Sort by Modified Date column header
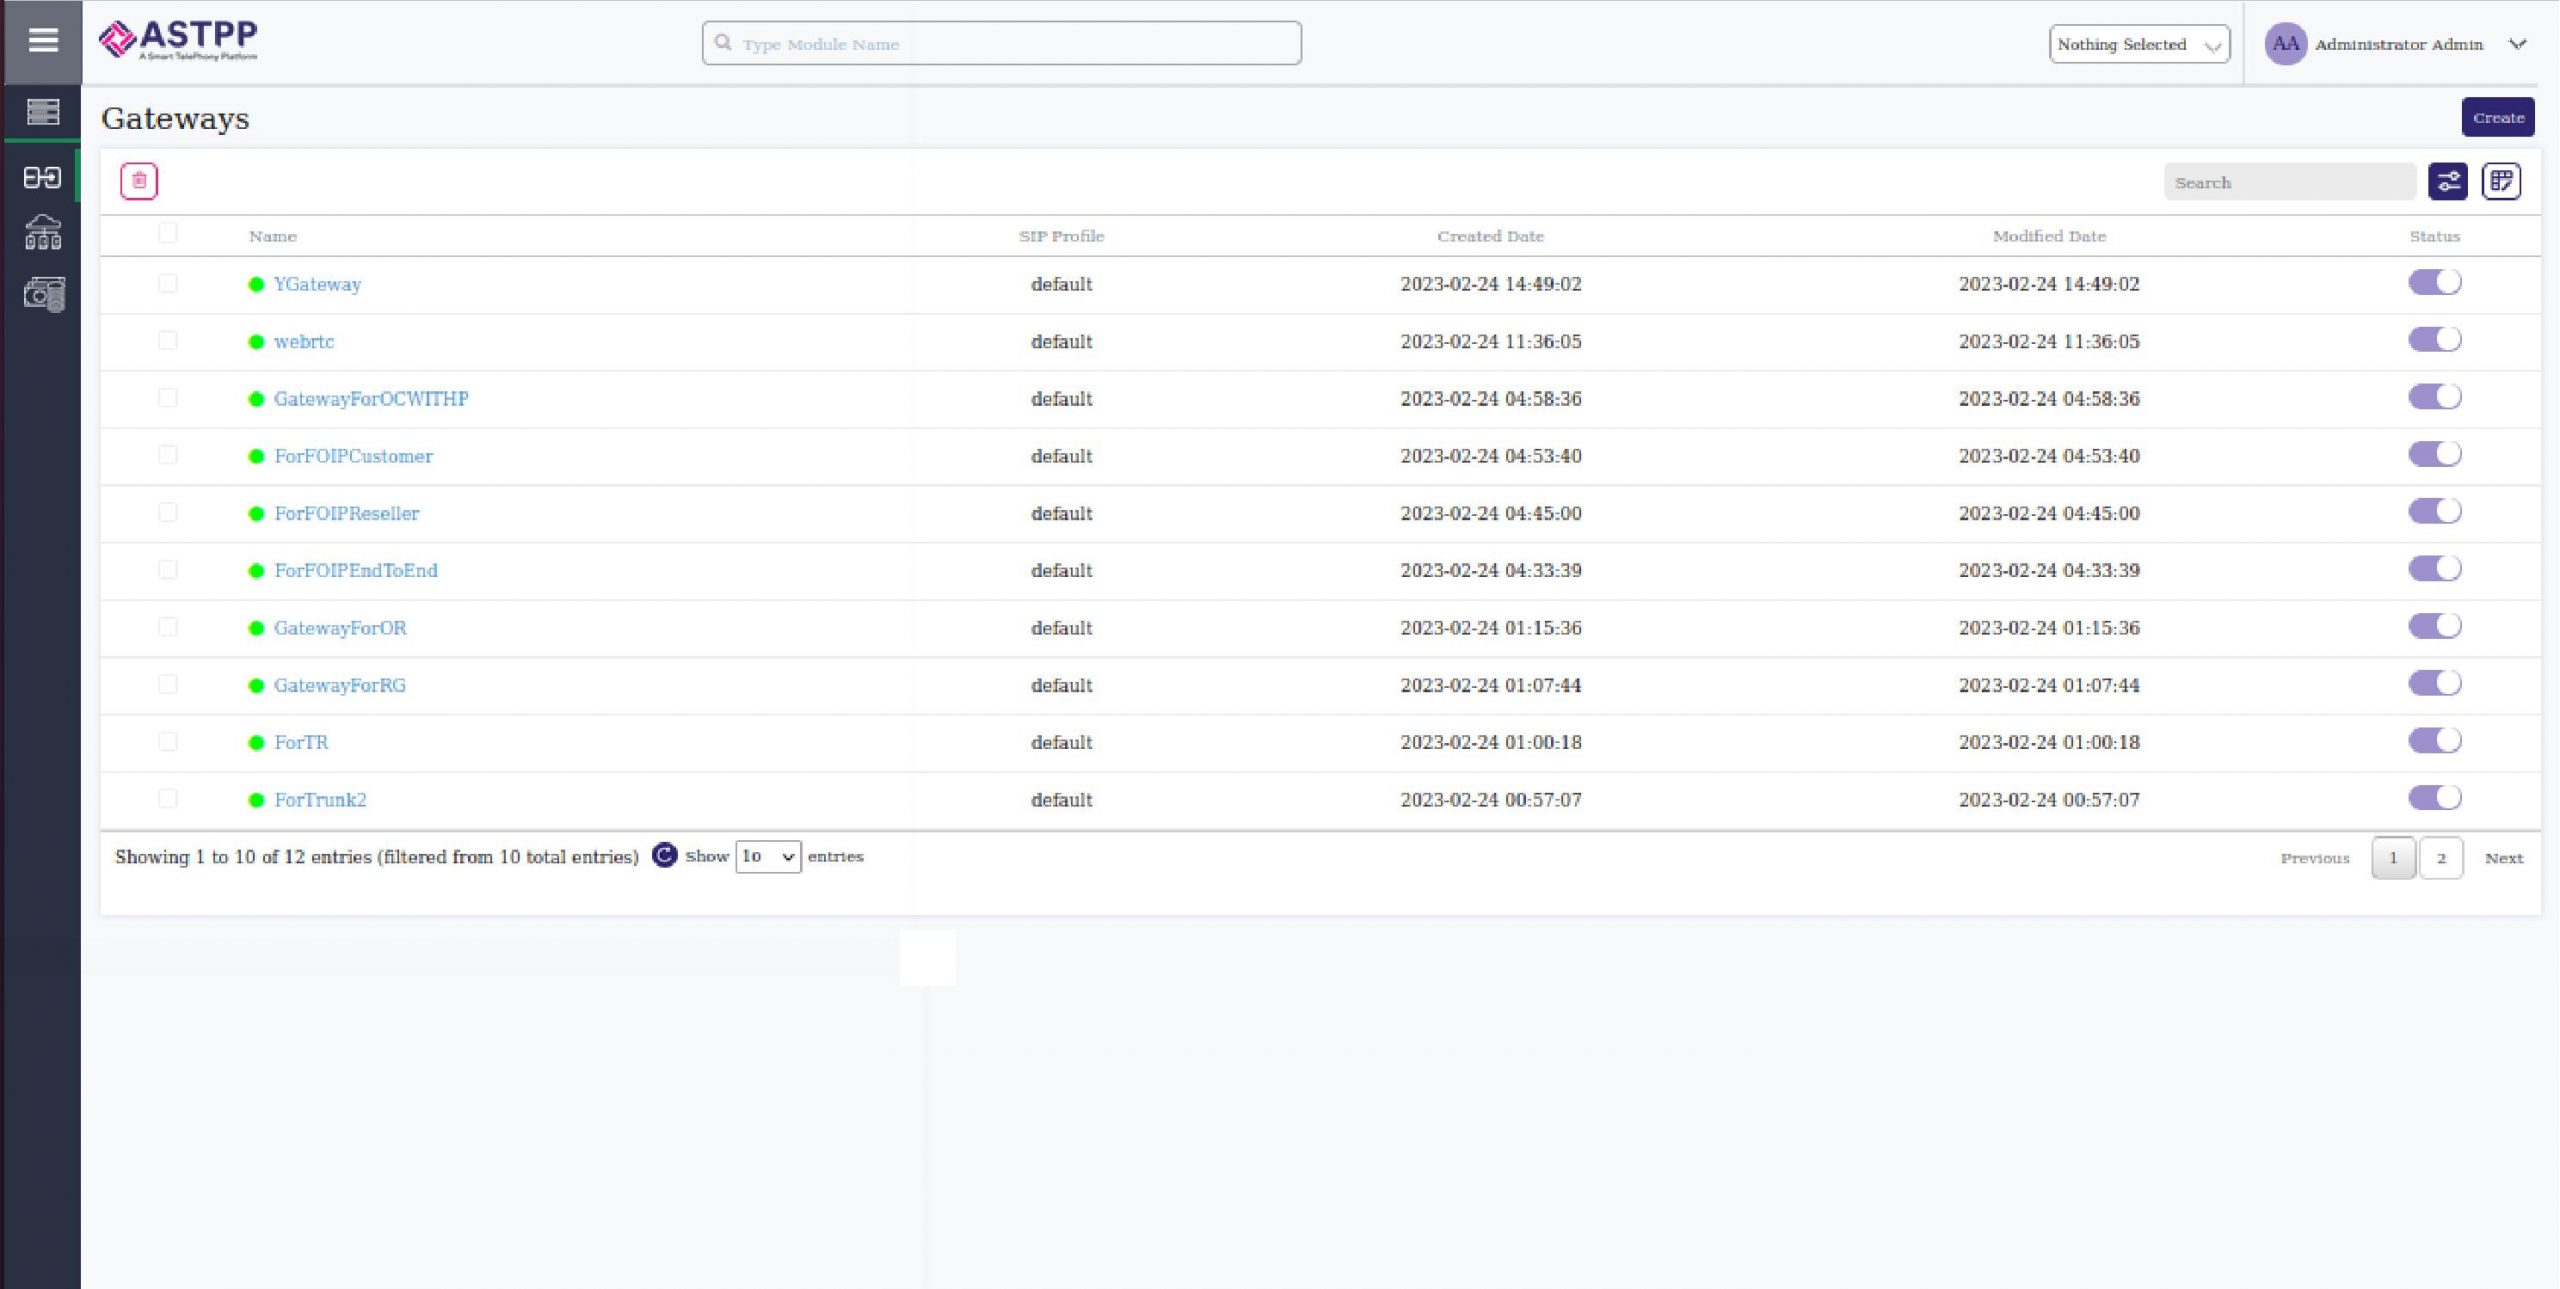The image size is (2560, 1289). pyautogui.click(x=2049, y=237)
